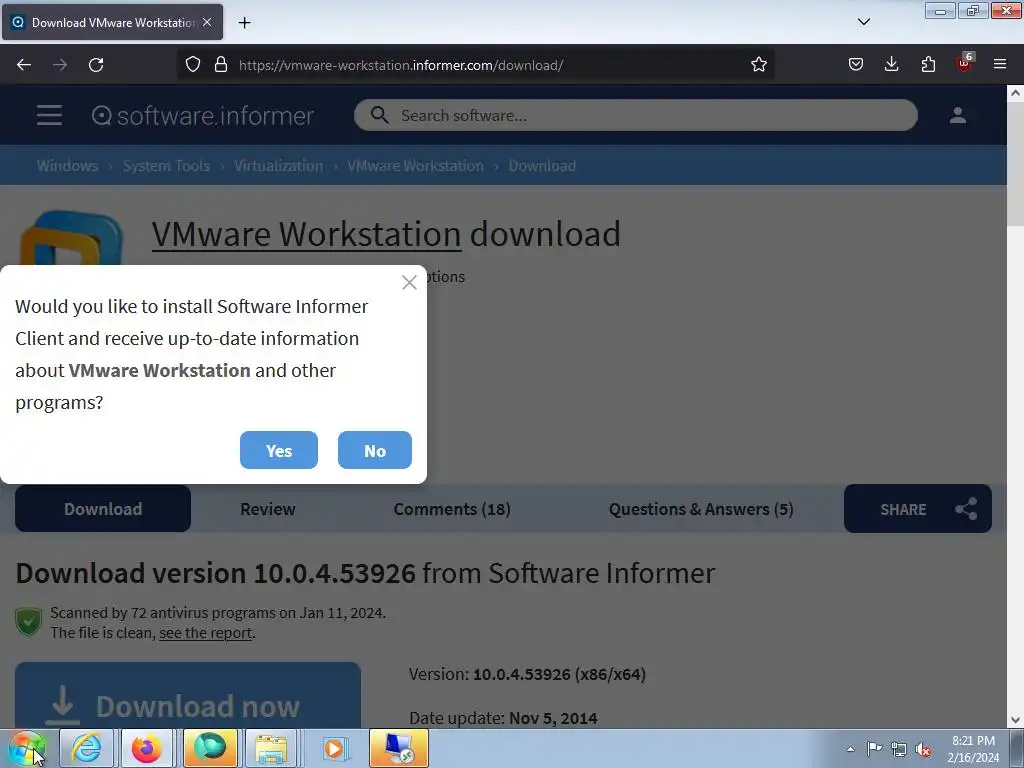This screenshot has width=1024, height=768.
Task: Click the green shield scan icon
Action: [29, 622]
